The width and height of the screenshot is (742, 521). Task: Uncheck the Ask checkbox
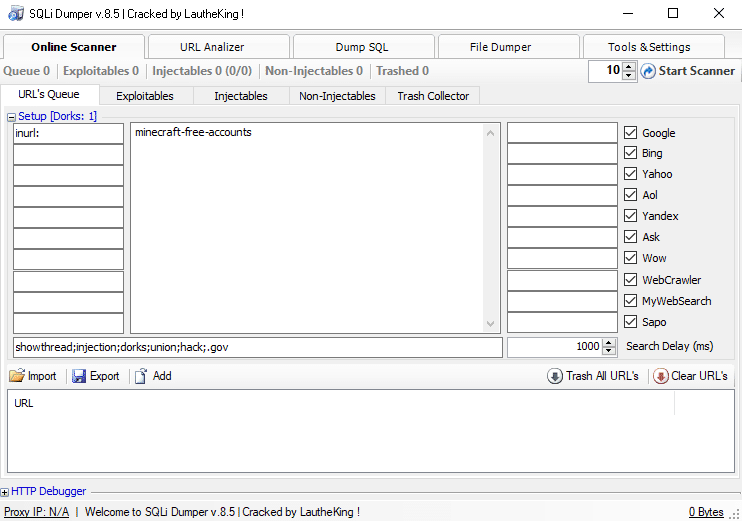pos(630,237)
